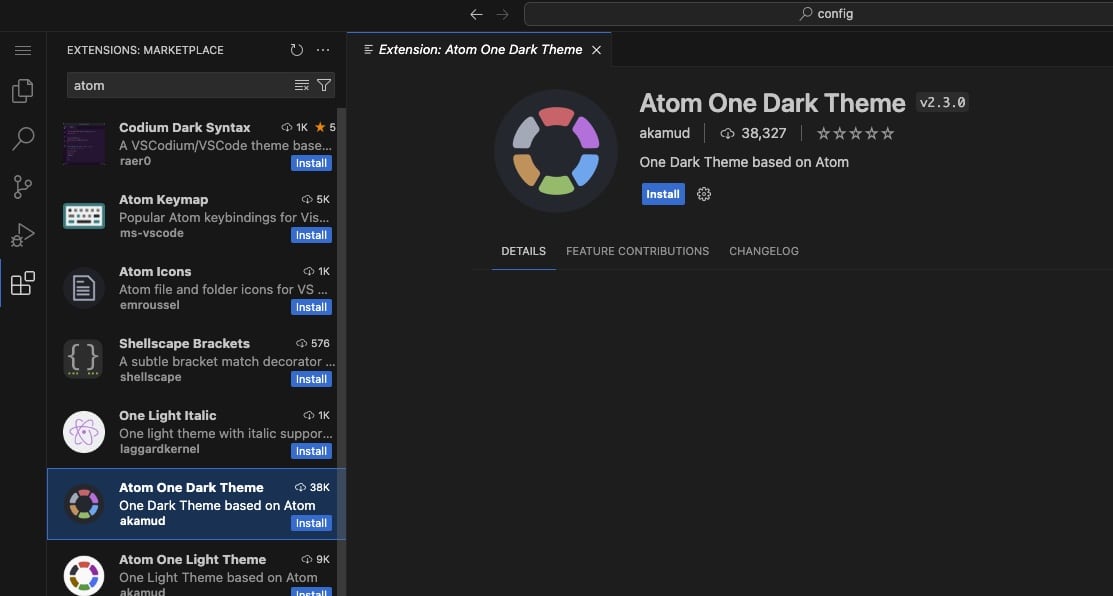Click the akamud publisher link in details

[x=664, y=133]
